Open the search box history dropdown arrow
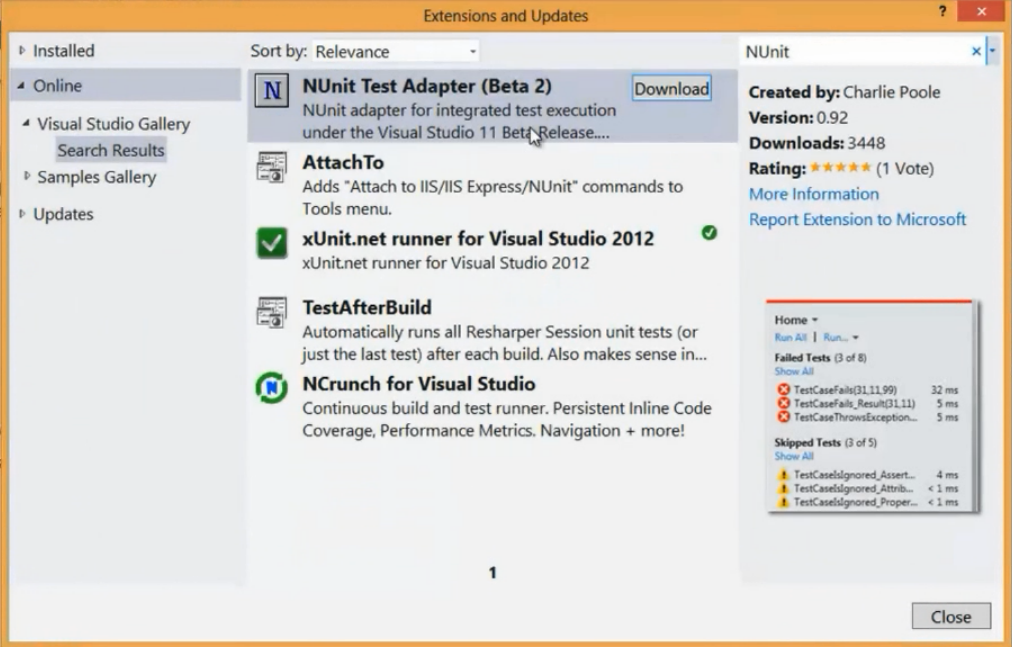 993,50
